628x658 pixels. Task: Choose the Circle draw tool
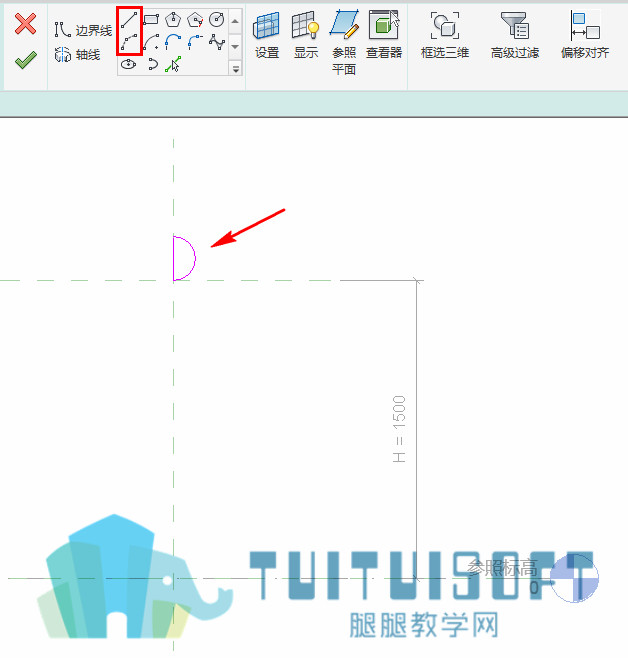click(216, 19)
